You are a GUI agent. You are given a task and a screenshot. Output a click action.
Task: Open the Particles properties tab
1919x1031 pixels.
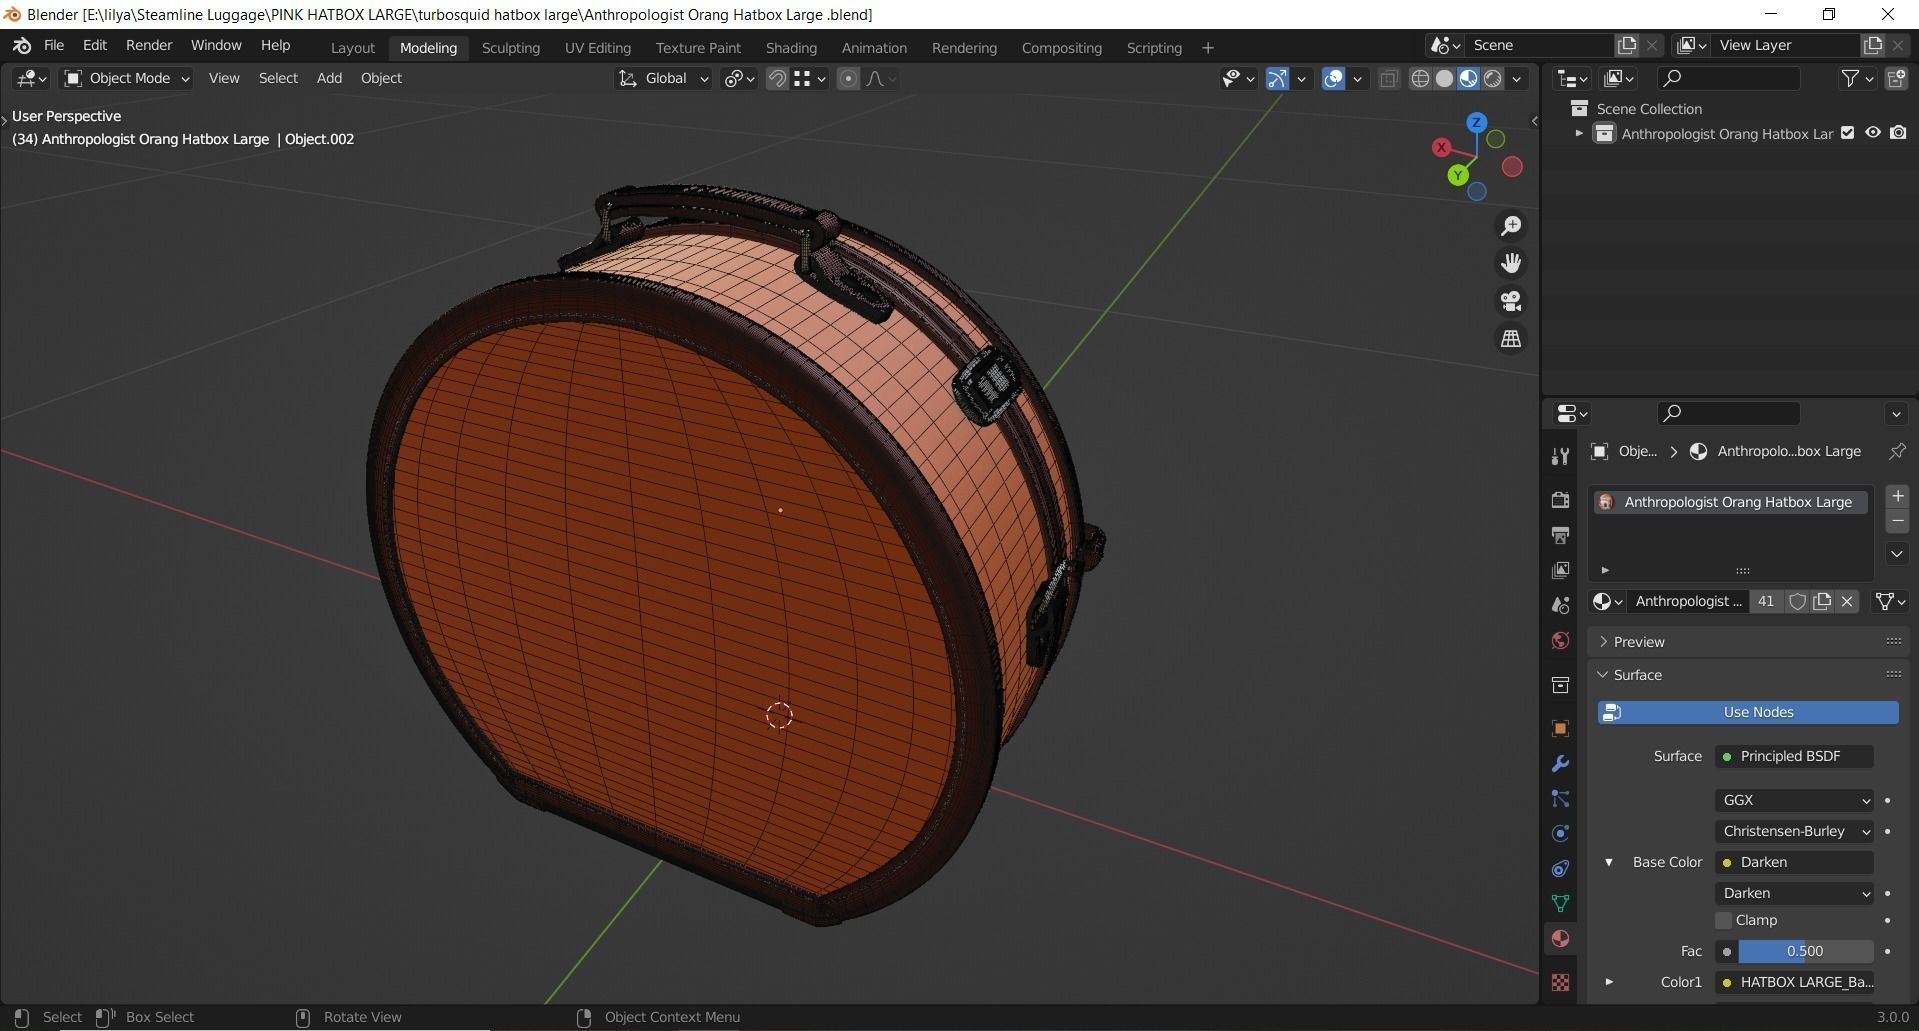[1560, 798]
